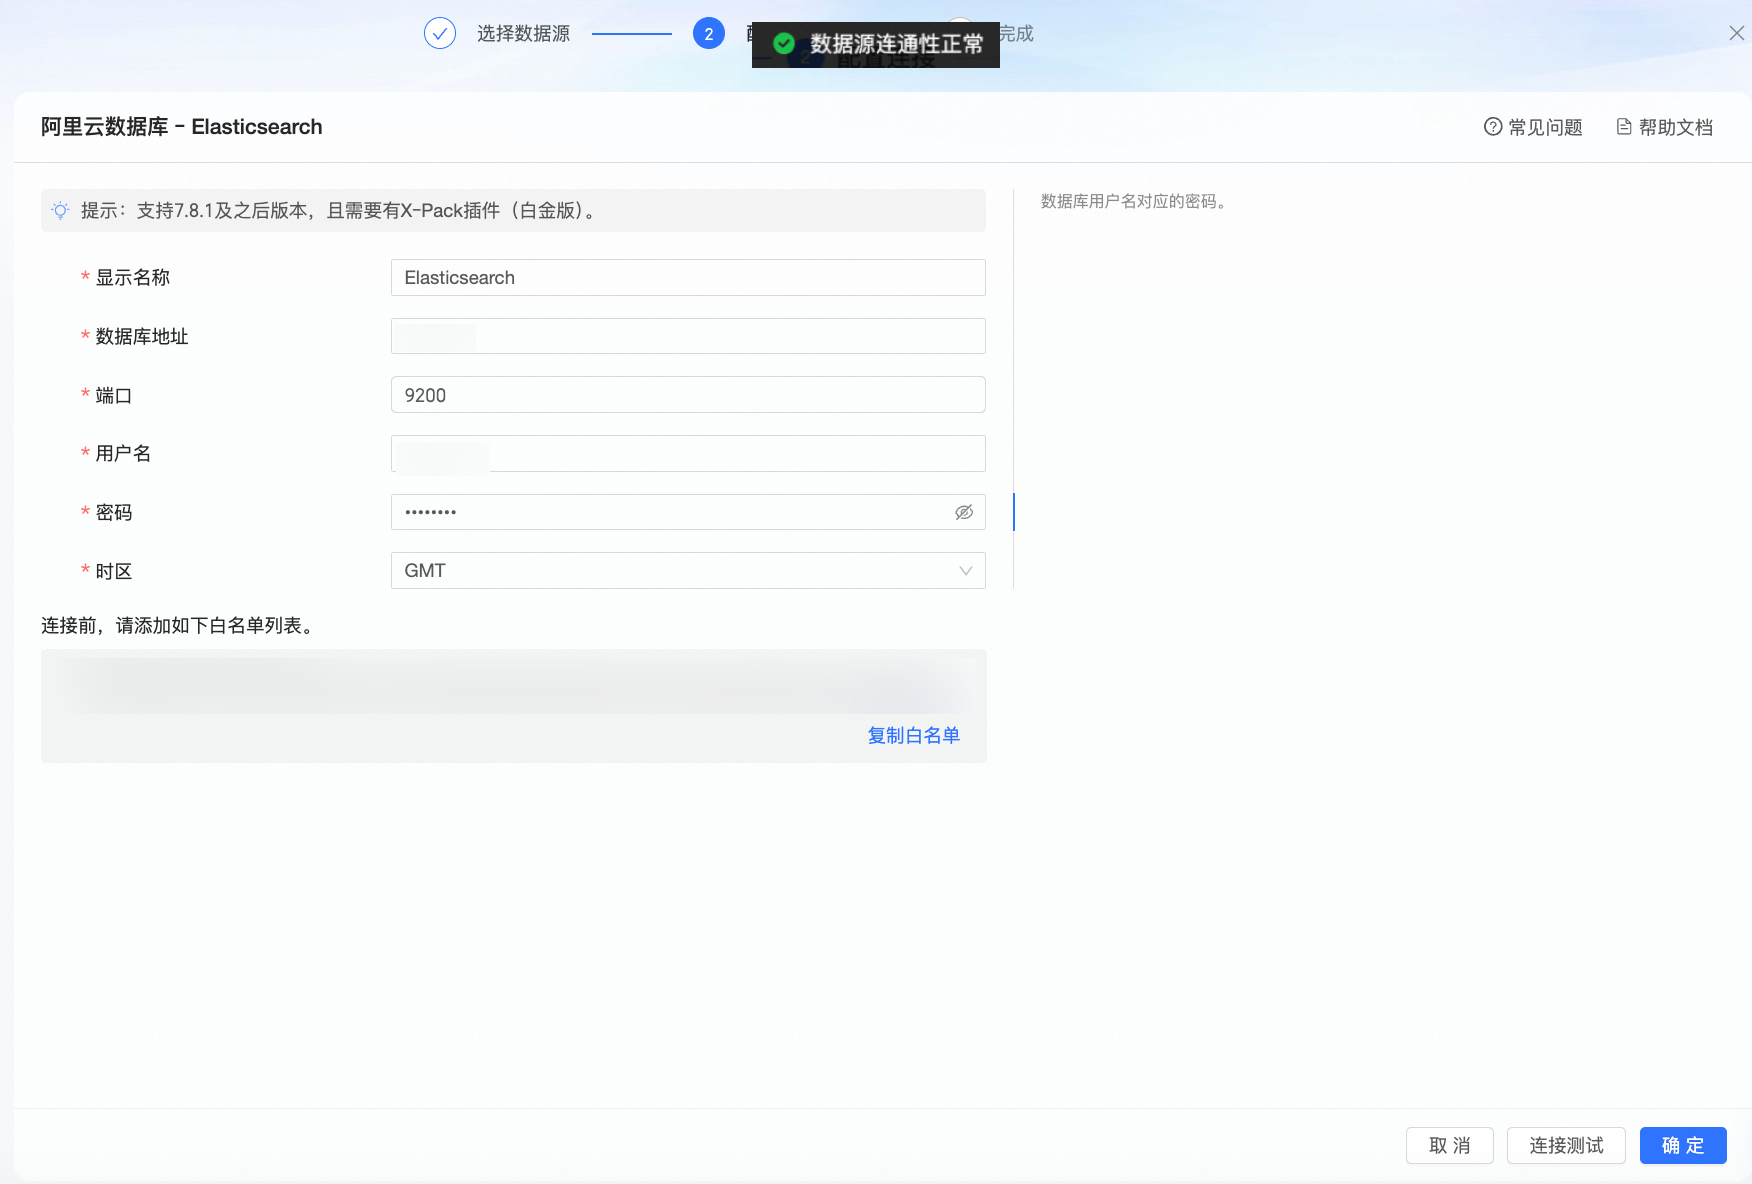
Task: Click the lightbulb tip icon
Action: click(61, 210)
